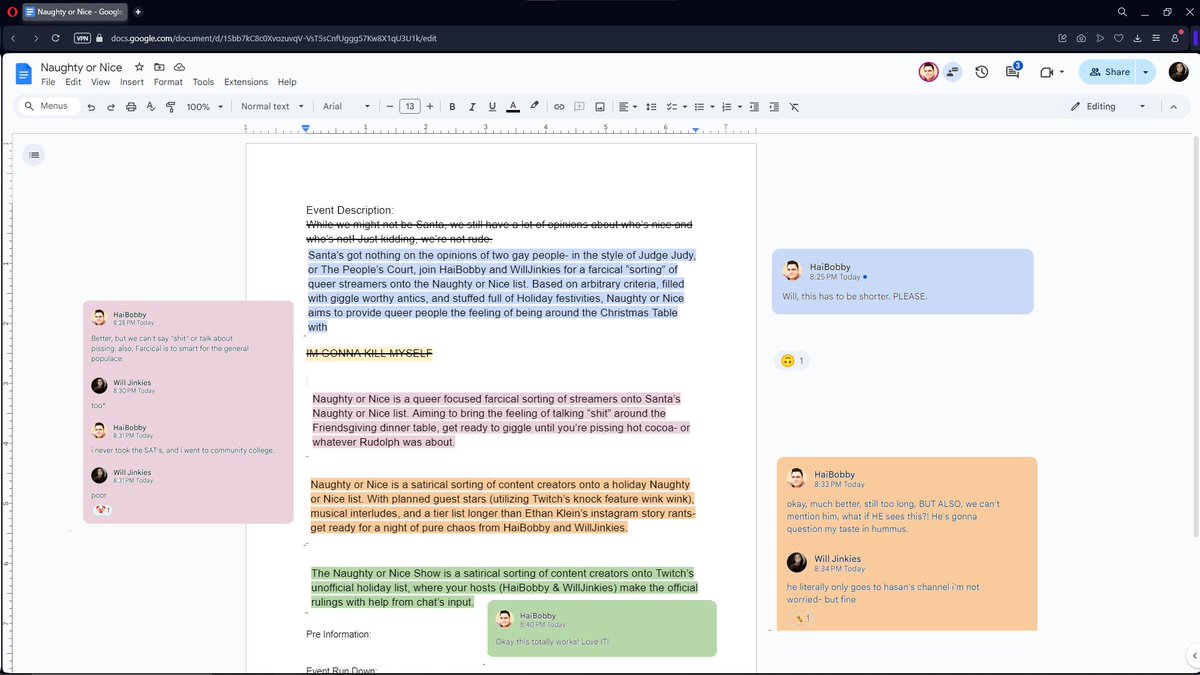The image size is (1200, 675).
Task: Open the Arial font dropdown
Action: coord(346,106)
